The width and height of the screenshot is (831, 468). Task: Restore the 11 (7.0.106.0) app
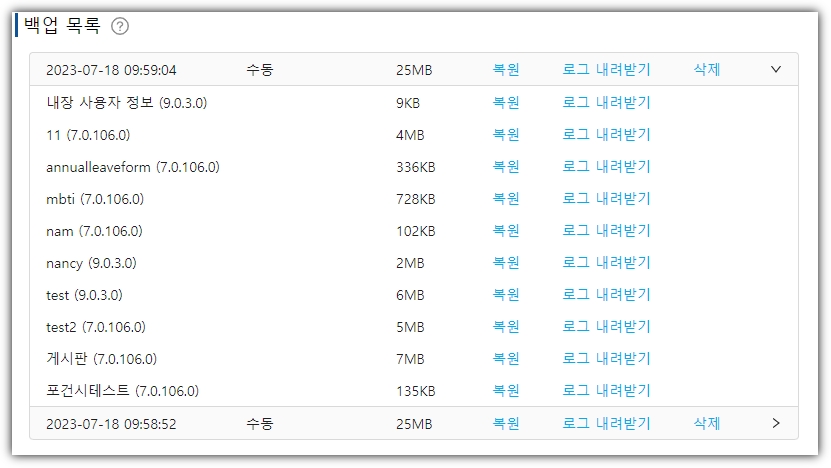point(506,134)
